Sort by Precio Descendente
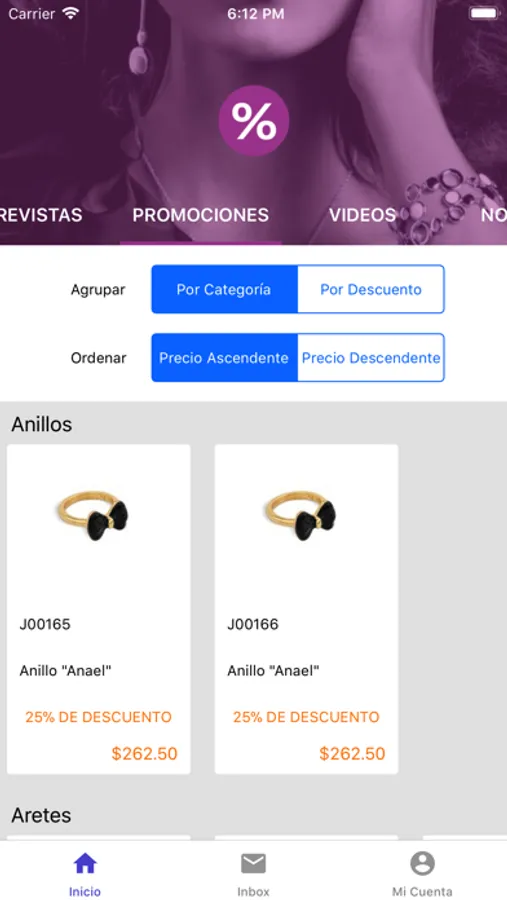The width and height of the screenshot is (507, 900). click(371, 358)
